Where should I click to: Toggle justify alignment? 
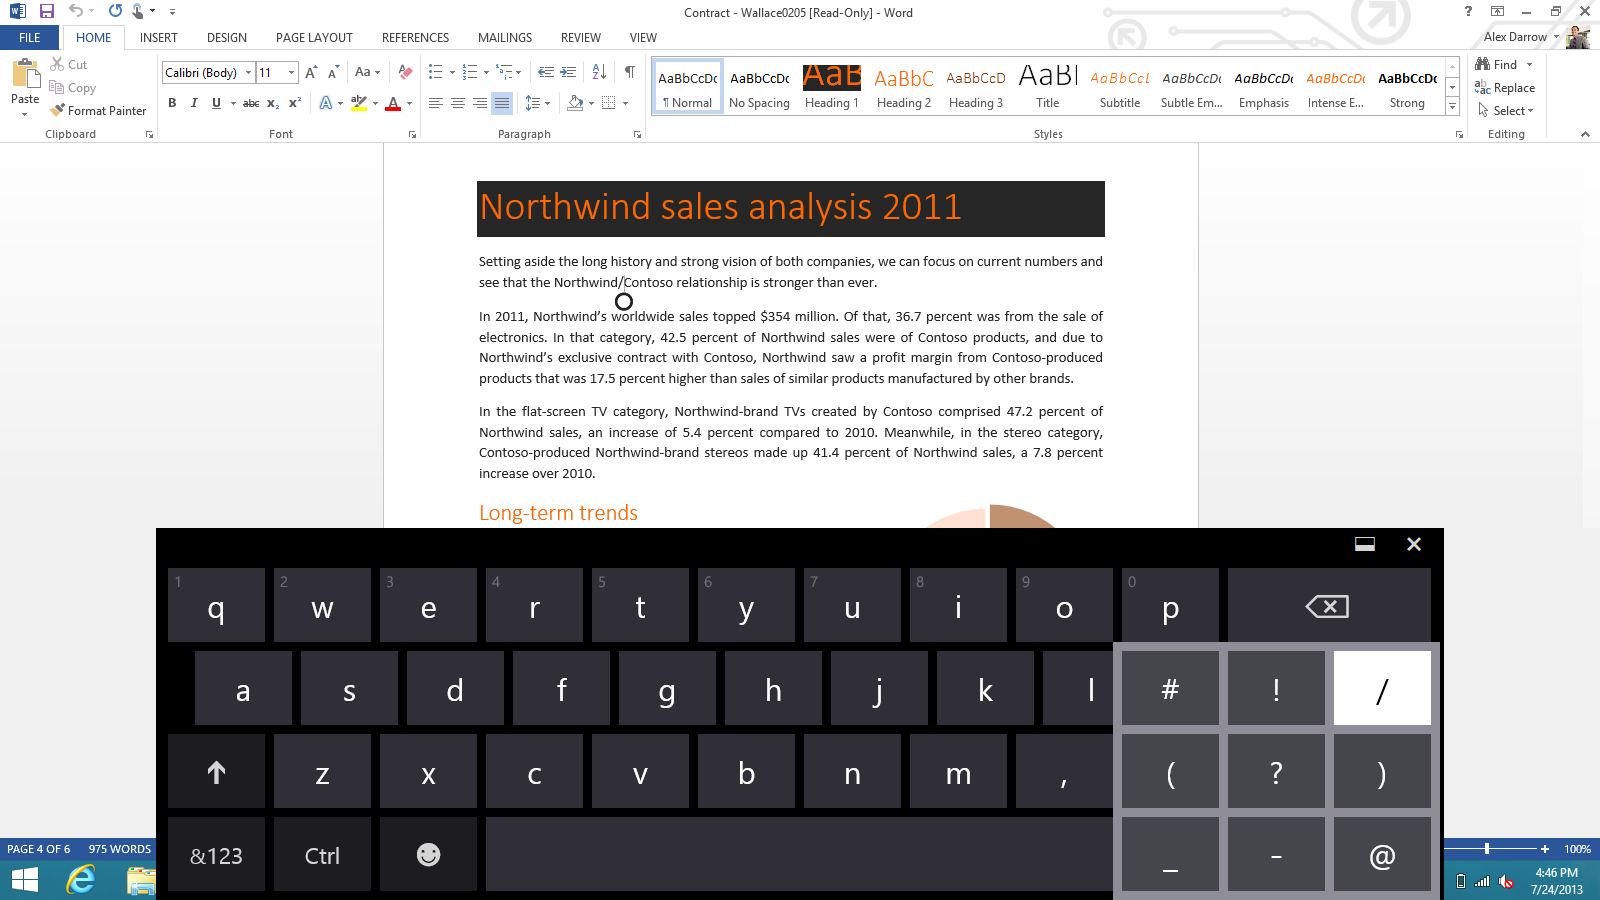[x=502, y=103]
